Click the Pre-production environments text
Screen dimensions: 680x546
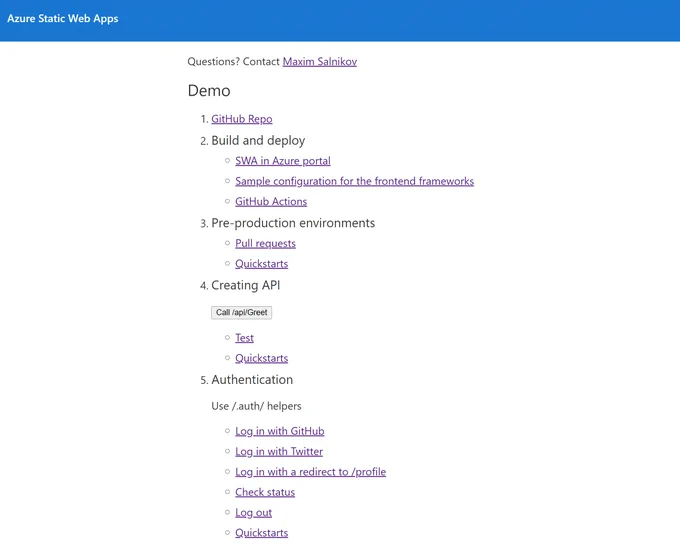(293, 223)
